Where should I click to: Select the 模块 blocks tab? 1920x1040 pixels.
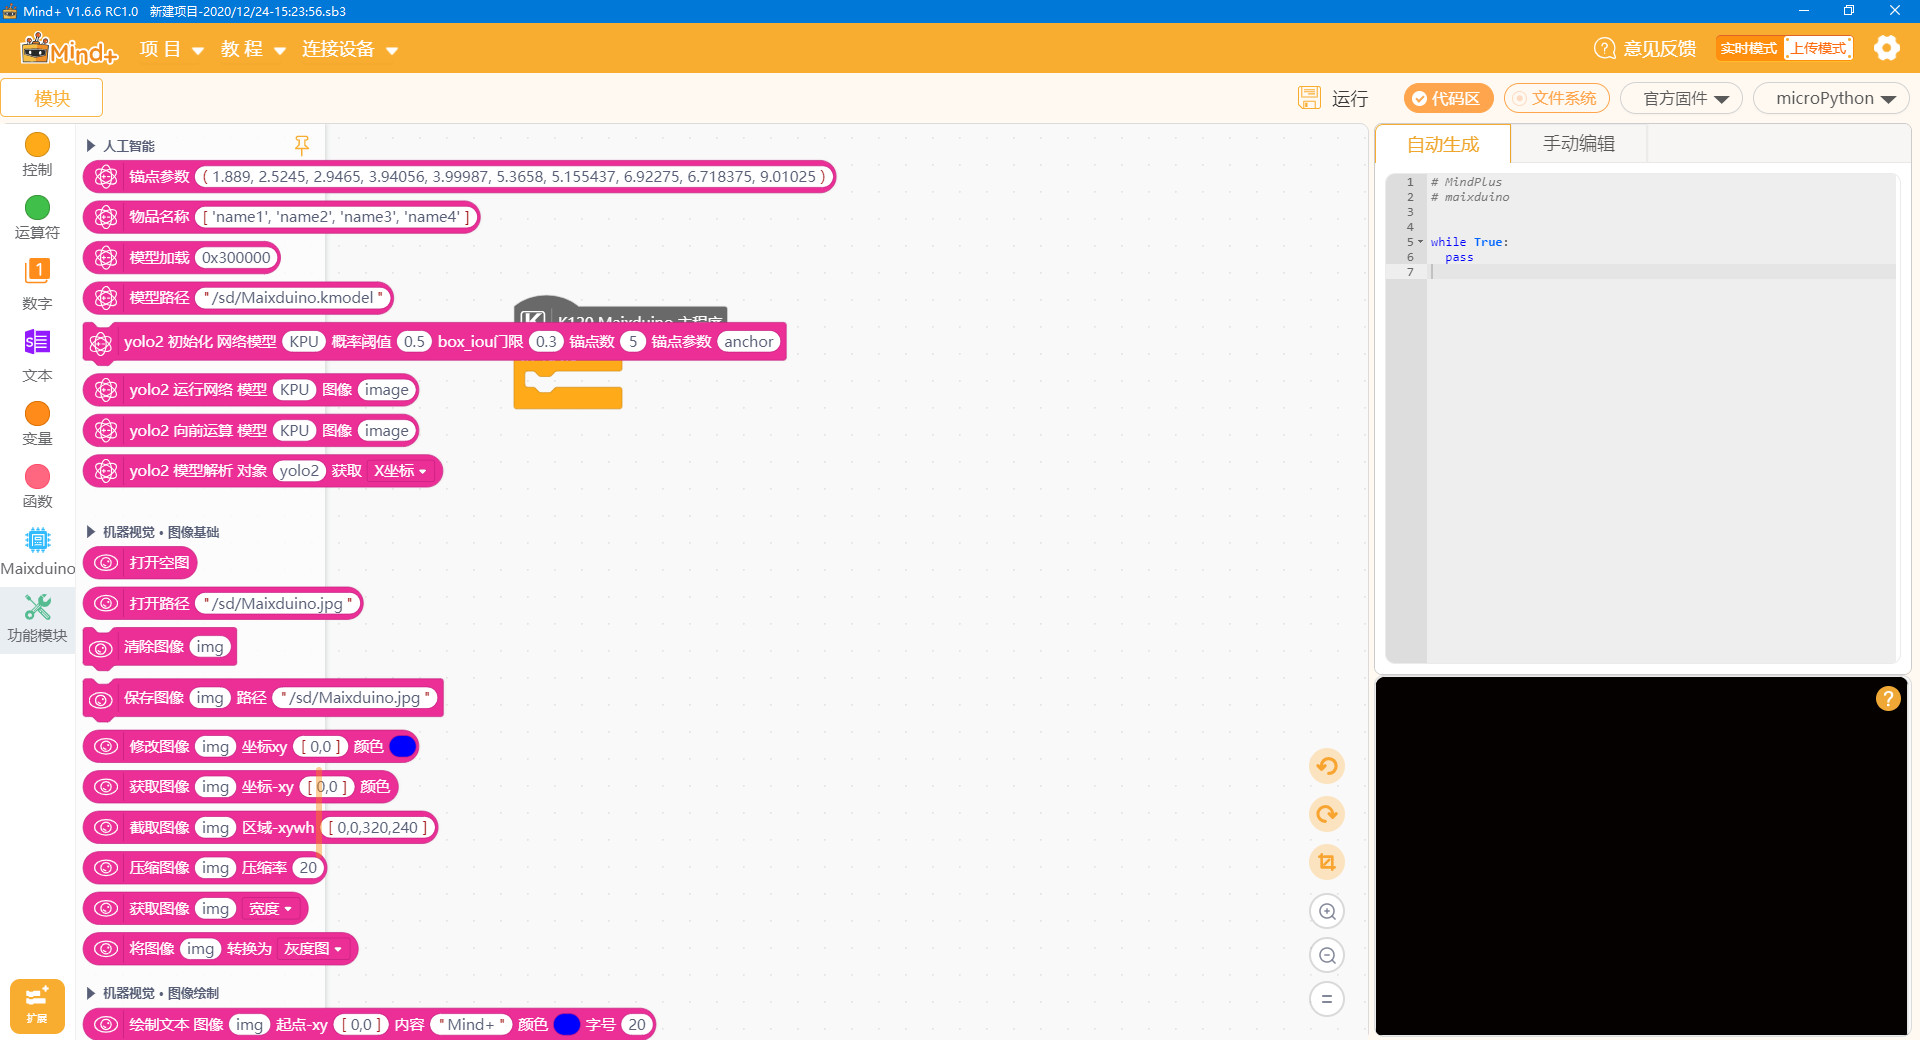[52, 98]
